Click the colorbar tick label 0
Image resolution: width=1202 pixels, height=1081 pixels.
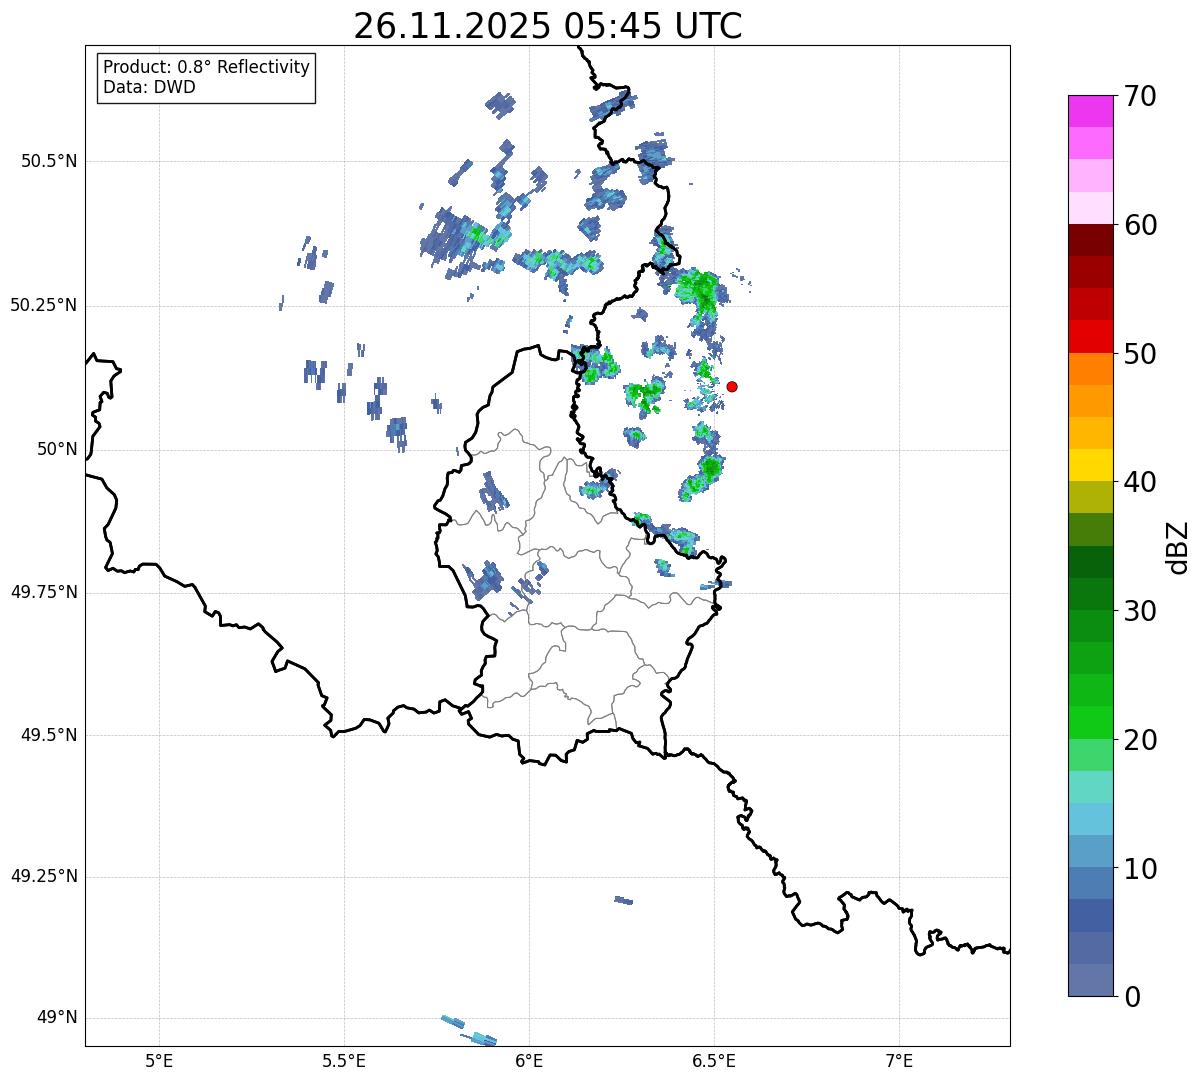(1132, 997)
